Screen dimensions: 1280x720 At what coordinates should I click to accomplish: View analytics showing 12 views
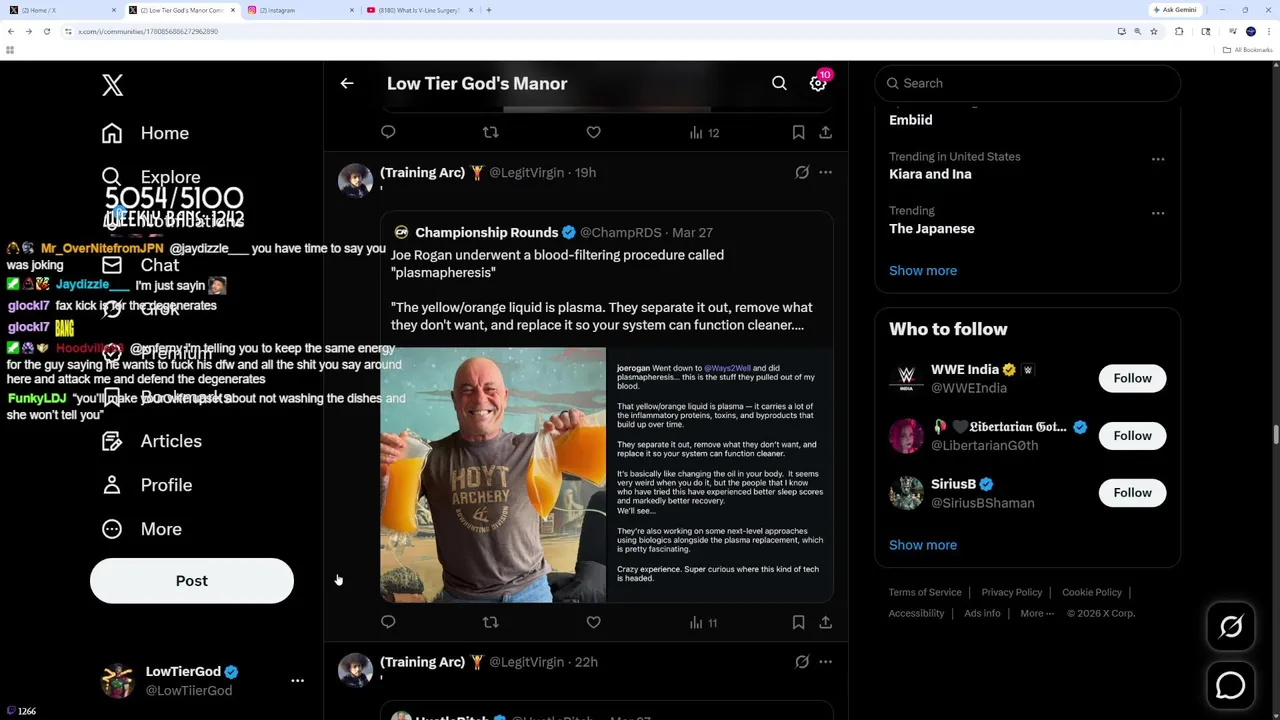tap(704, 132)
